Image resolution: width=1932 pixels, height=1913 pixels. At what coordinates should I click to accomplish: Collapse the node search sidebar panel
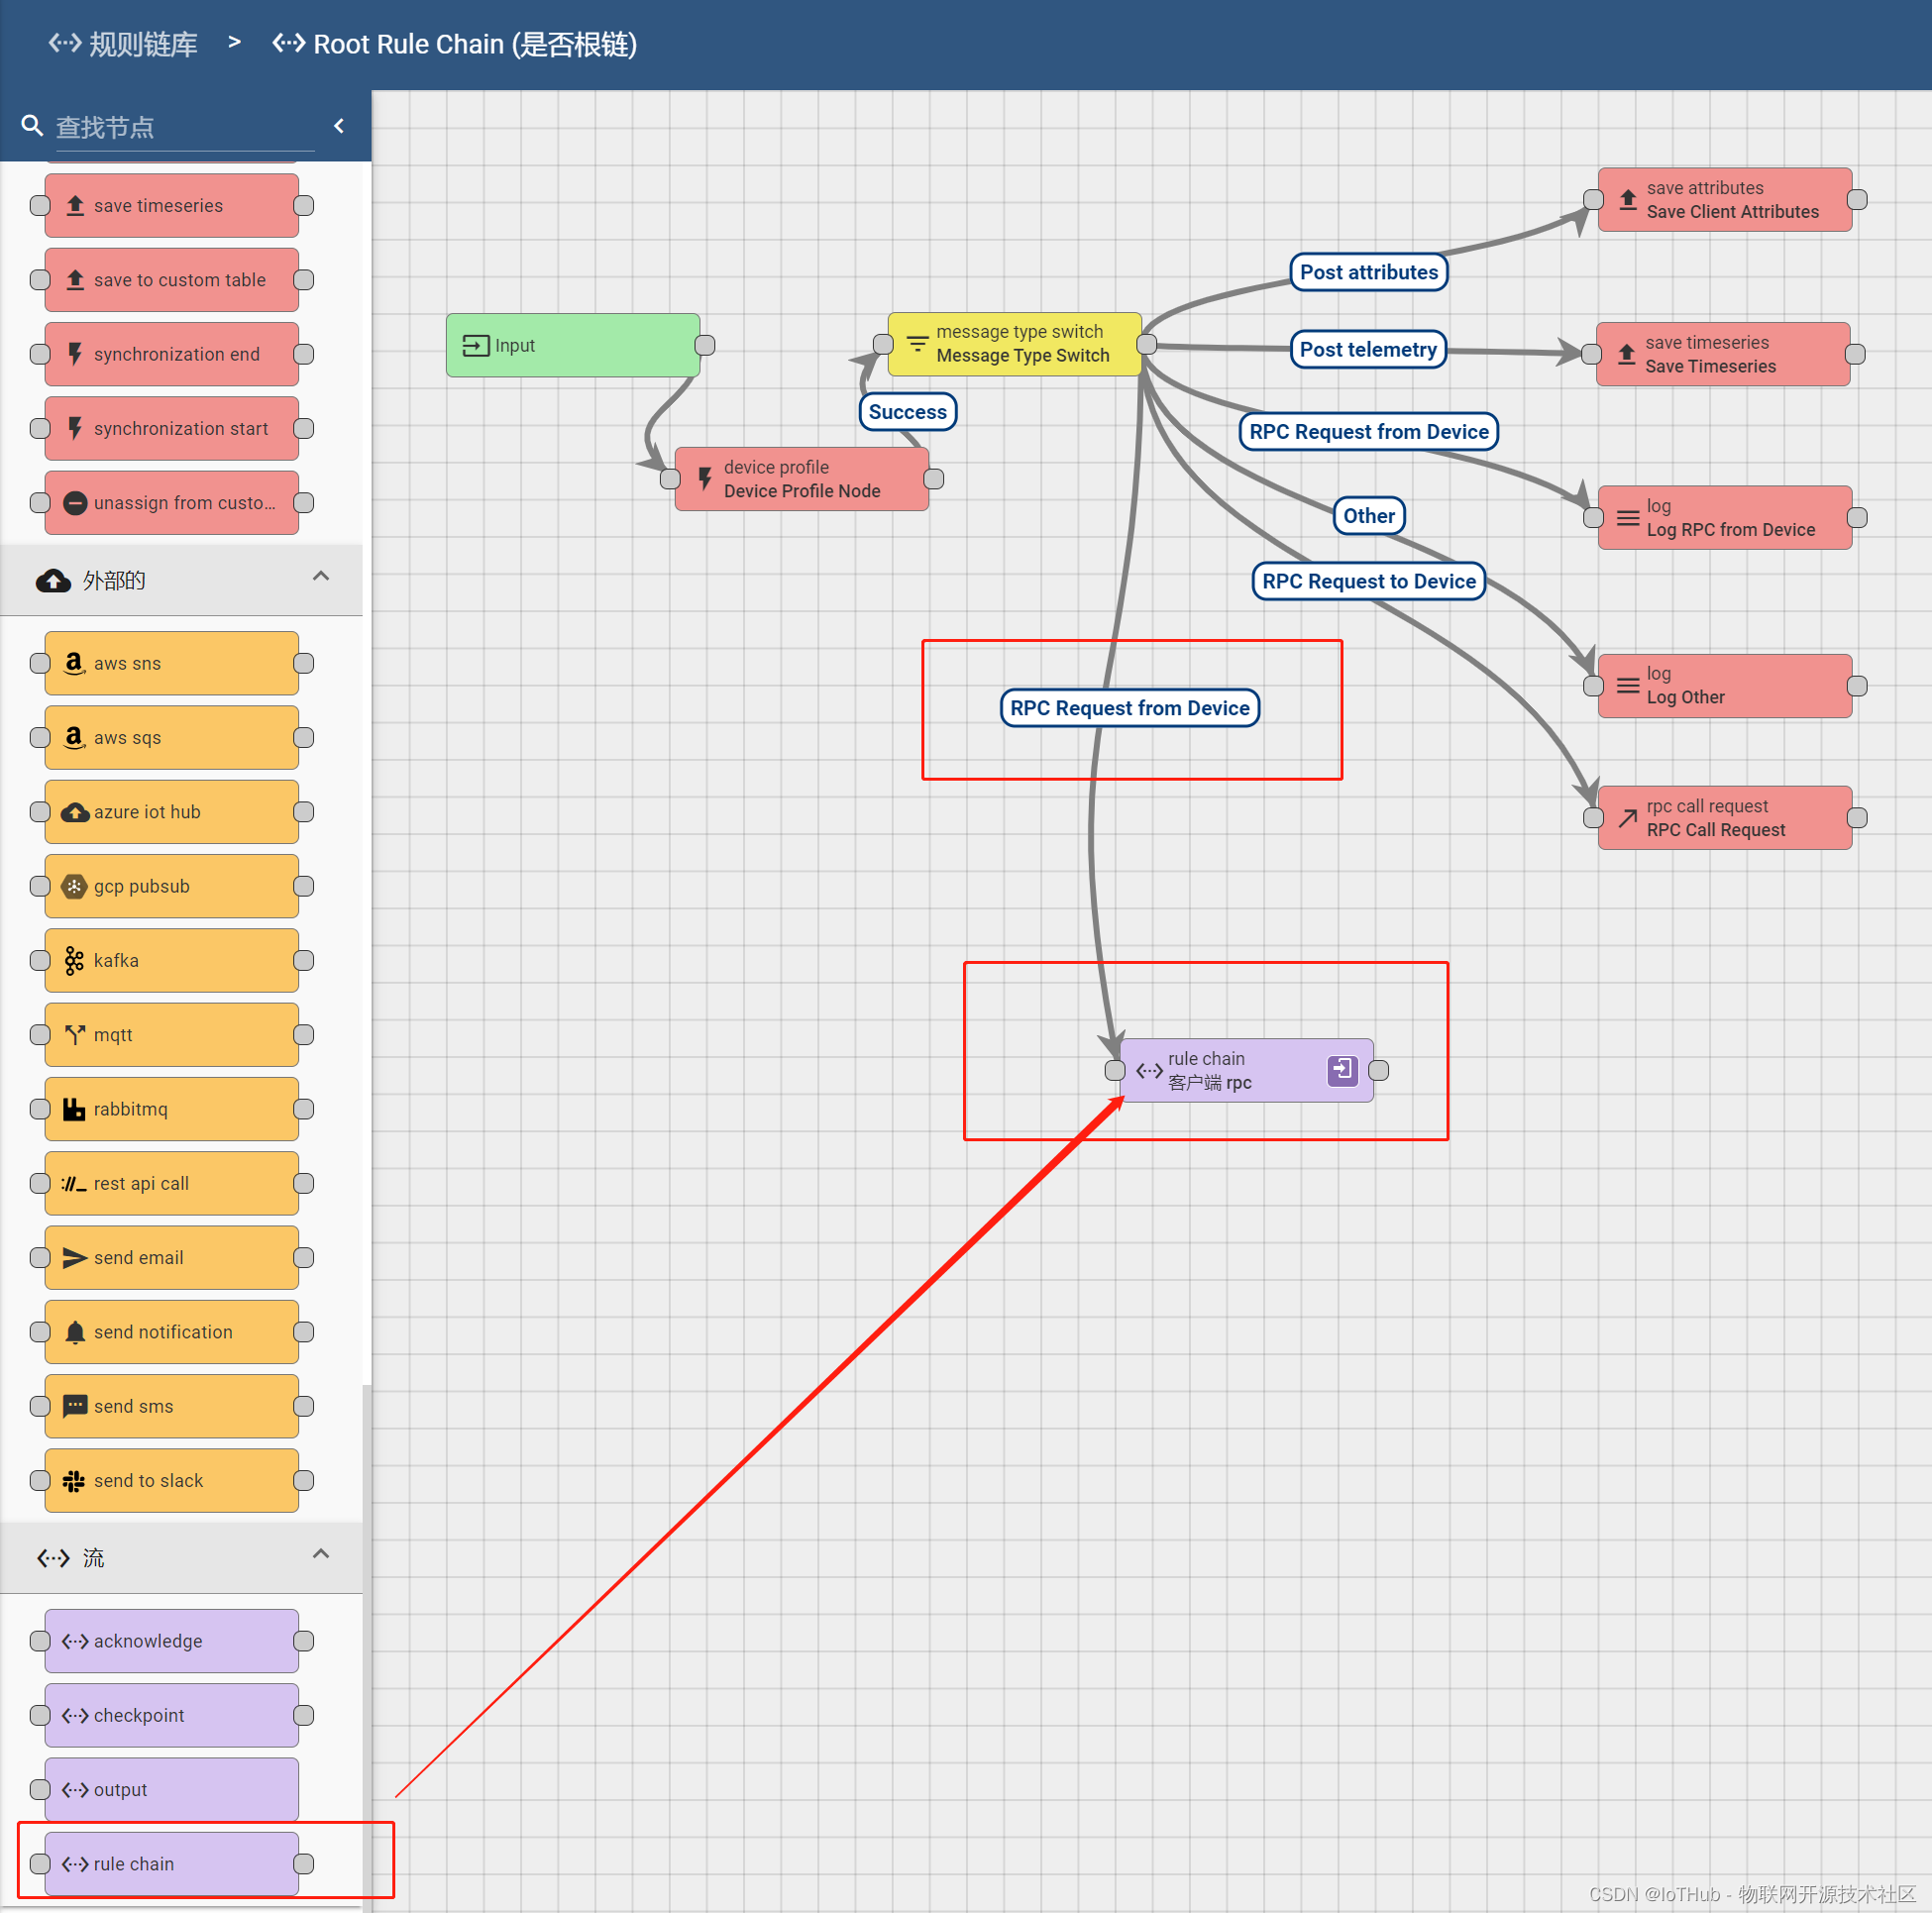coord(339,125)
